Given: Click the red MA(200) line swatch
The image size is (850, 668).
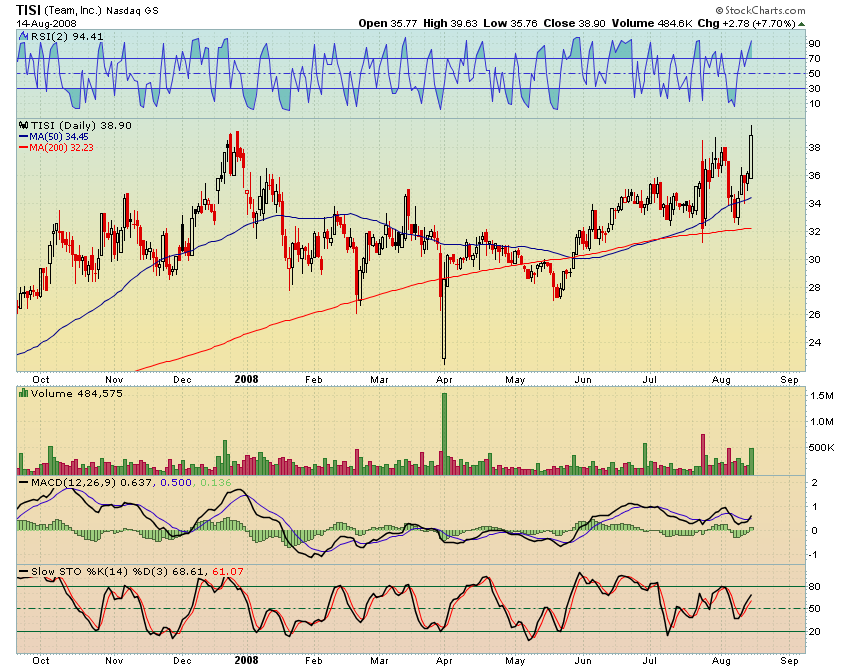Looking at the screenshot, I should click(x=23, y=147).
